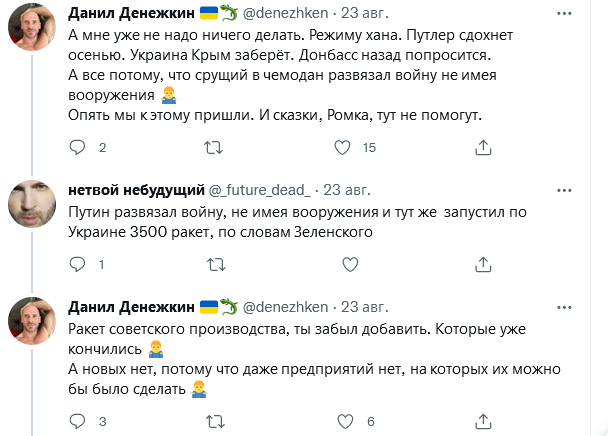Screen dimensions: 608x436
Task: Share the нетвой небудущий tweet
Action: (x=483, y=264)
